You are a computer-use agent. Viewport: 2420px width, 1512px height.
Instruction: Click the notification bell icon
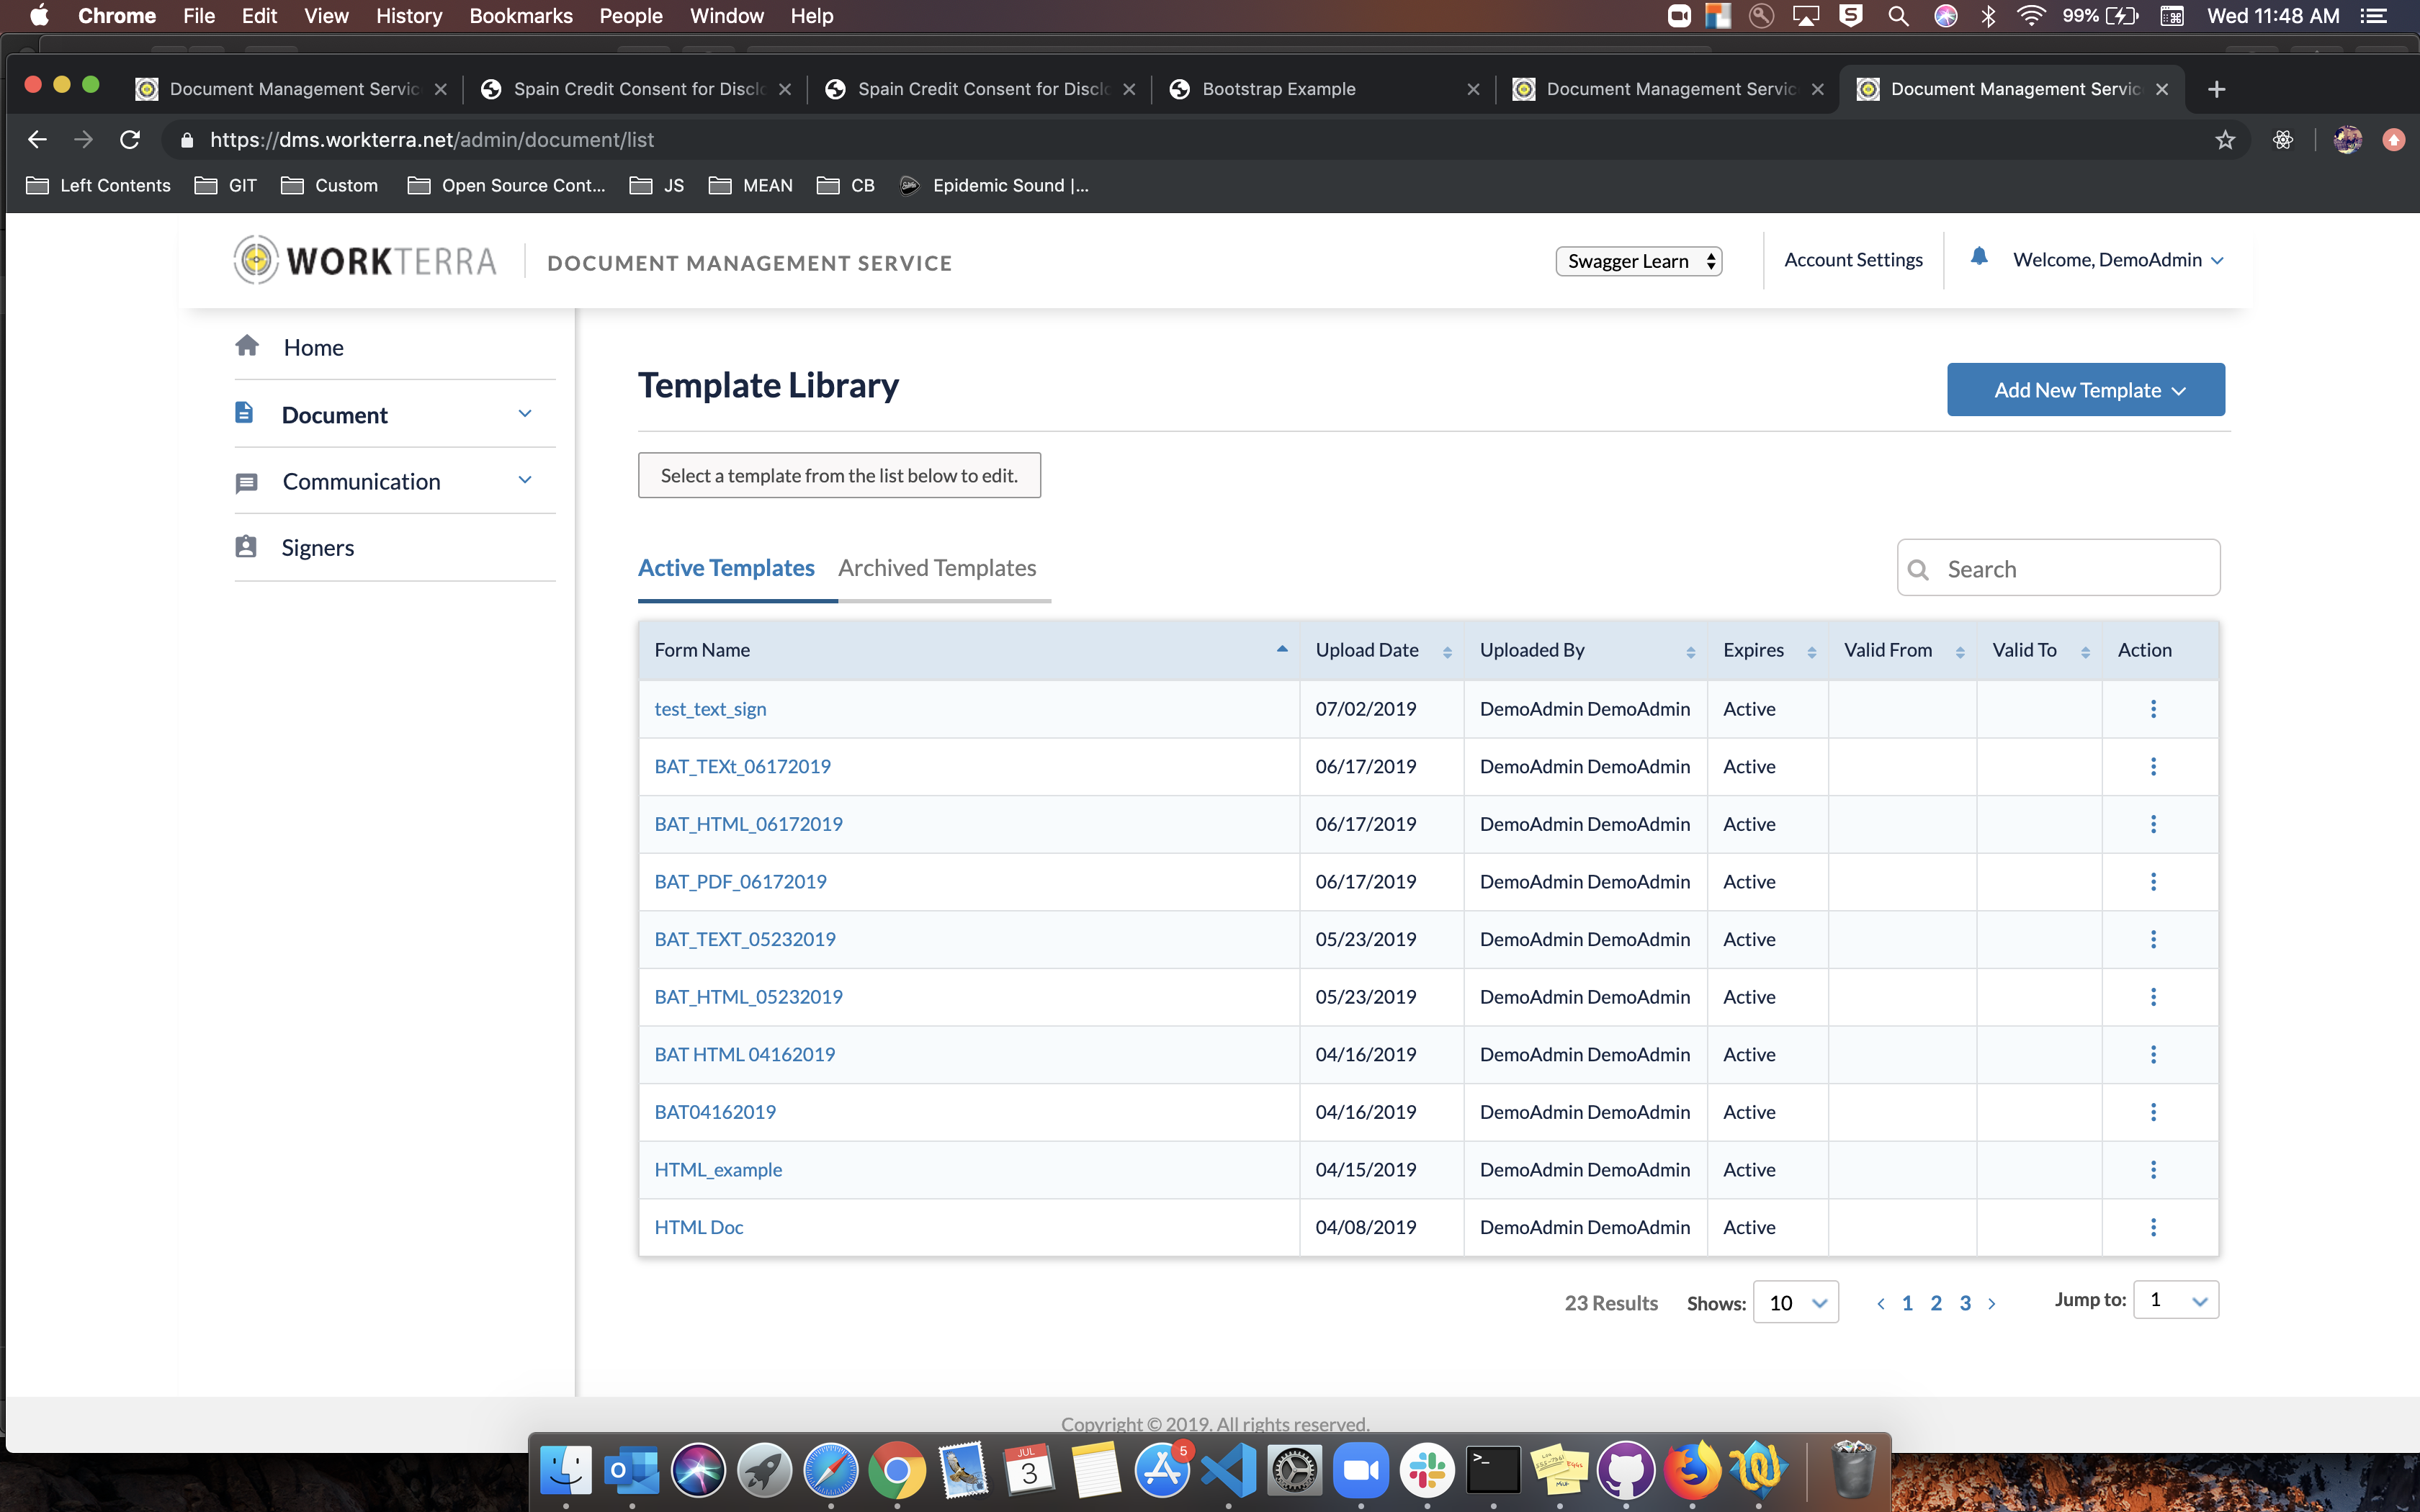tap(1978, 257)
